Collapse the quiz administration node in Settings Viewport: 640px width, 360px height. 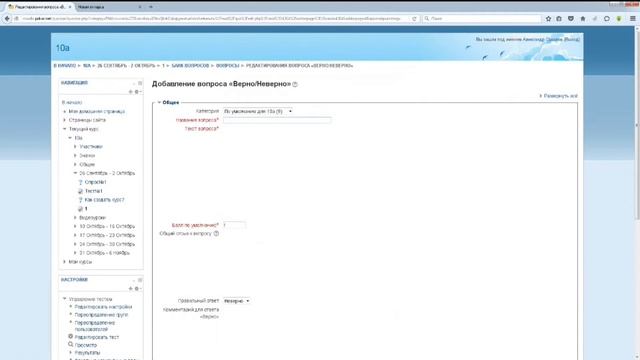[x=64, y=299]
